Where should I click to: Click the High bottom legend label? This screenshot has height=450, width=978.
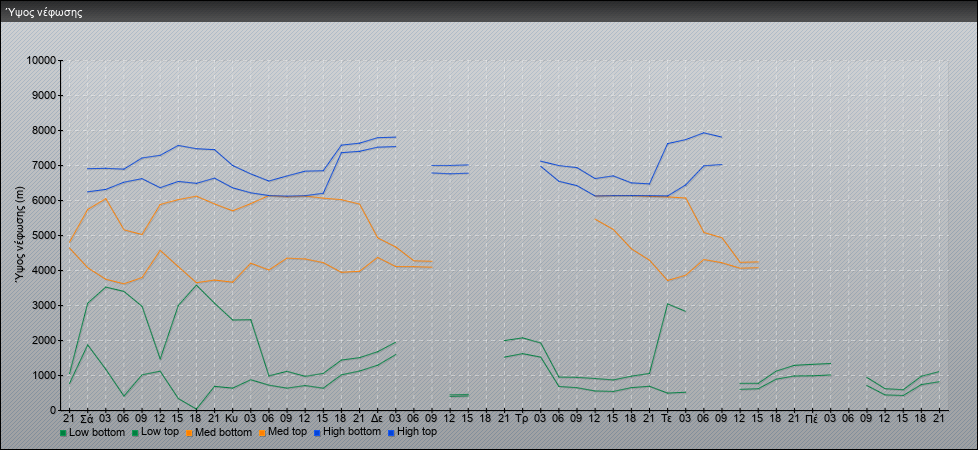tap(351, 431)
